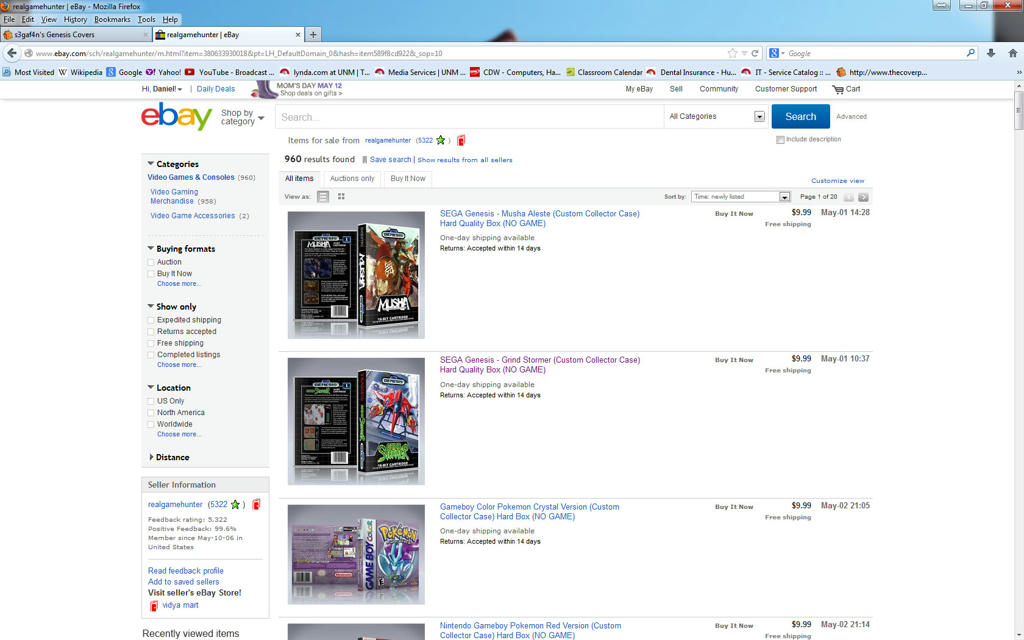The height and width of the screenshot is (640, 1024).
Task: Click the eBay search input field
Action: click(x=469, y=117)
